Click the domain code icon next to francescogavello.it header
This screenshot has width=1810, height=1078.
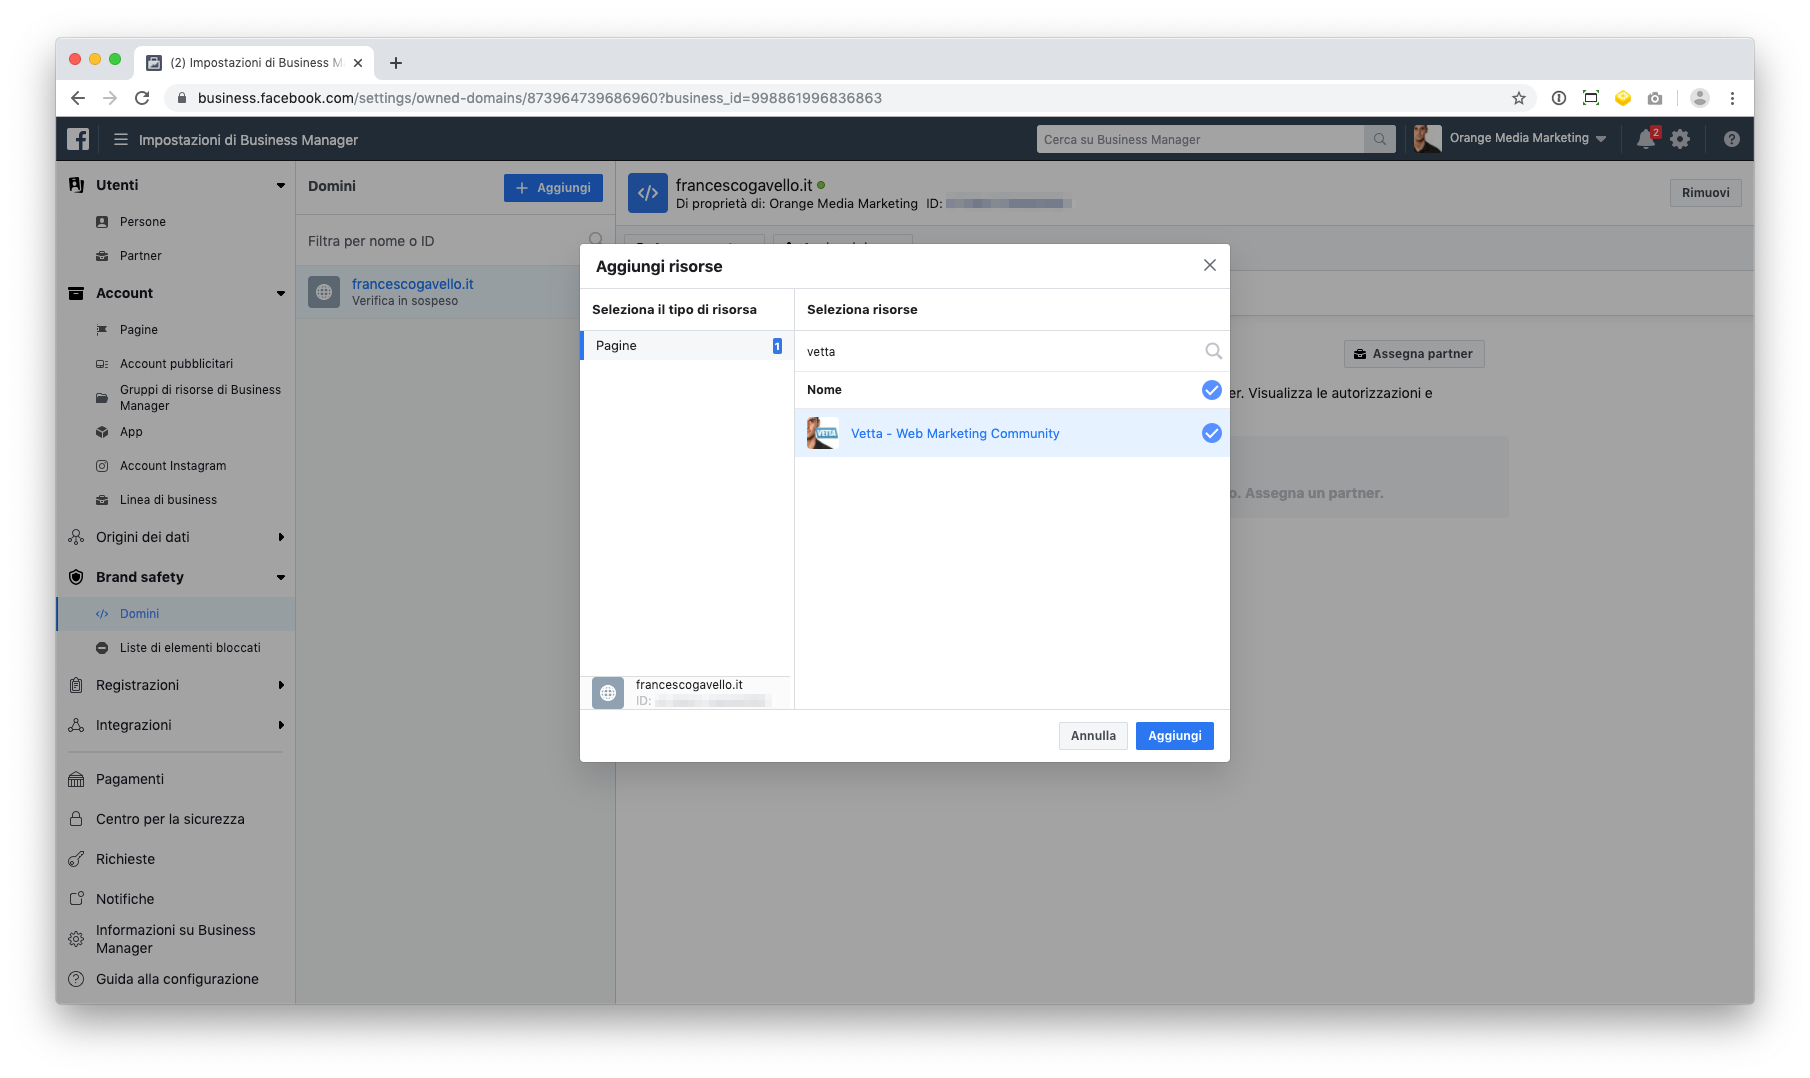(648, 193)
